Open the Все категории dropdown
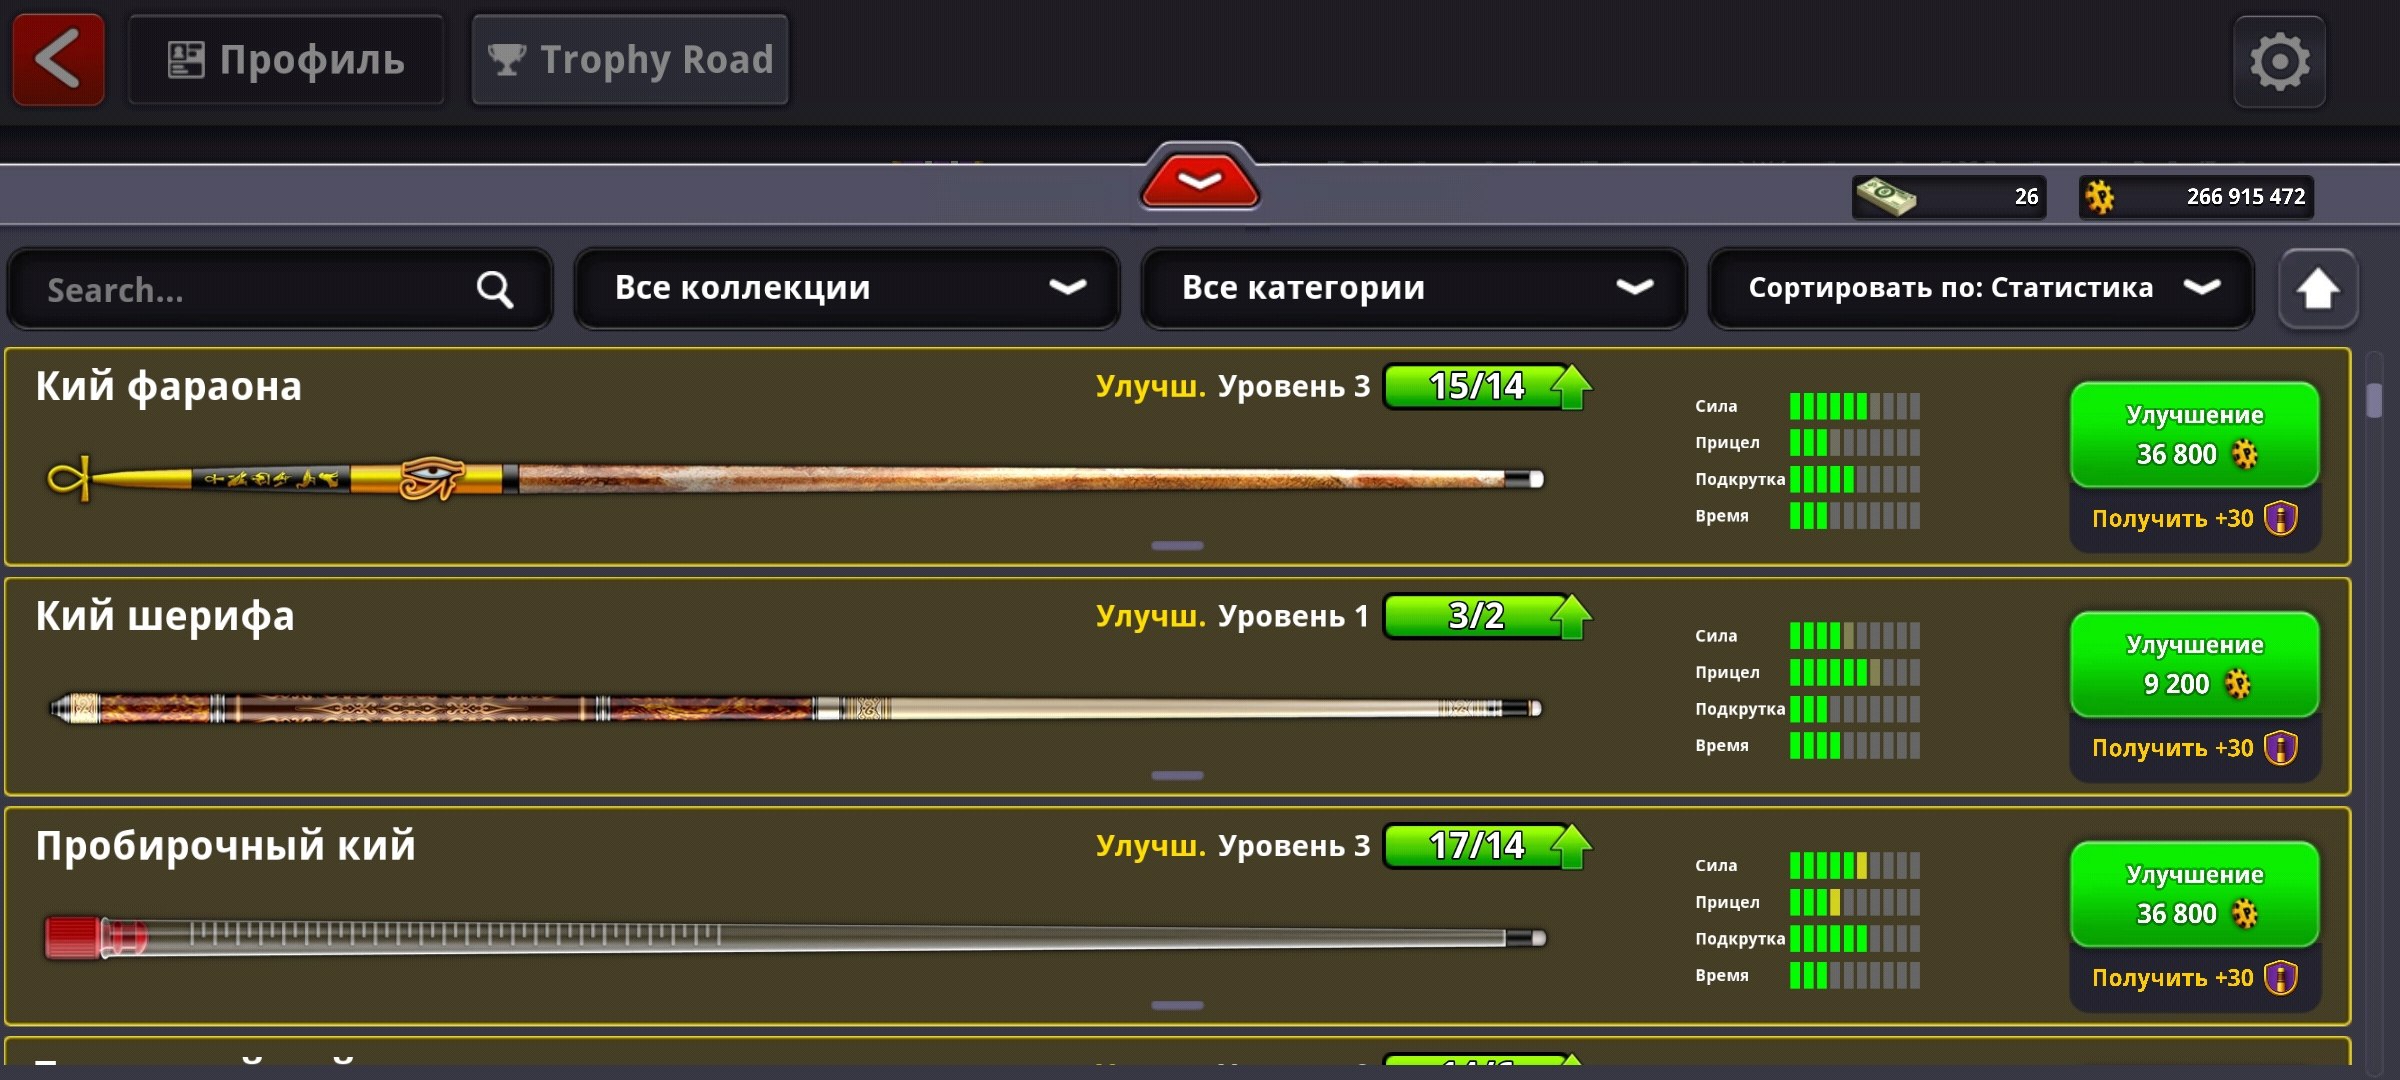This screenshot has width=2400, height=1080. [1414, 288]
